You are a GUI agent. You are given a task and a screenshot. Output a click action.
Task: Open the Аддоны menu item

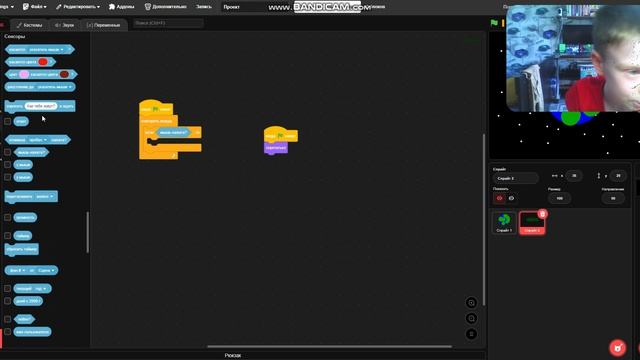point(121,7)
